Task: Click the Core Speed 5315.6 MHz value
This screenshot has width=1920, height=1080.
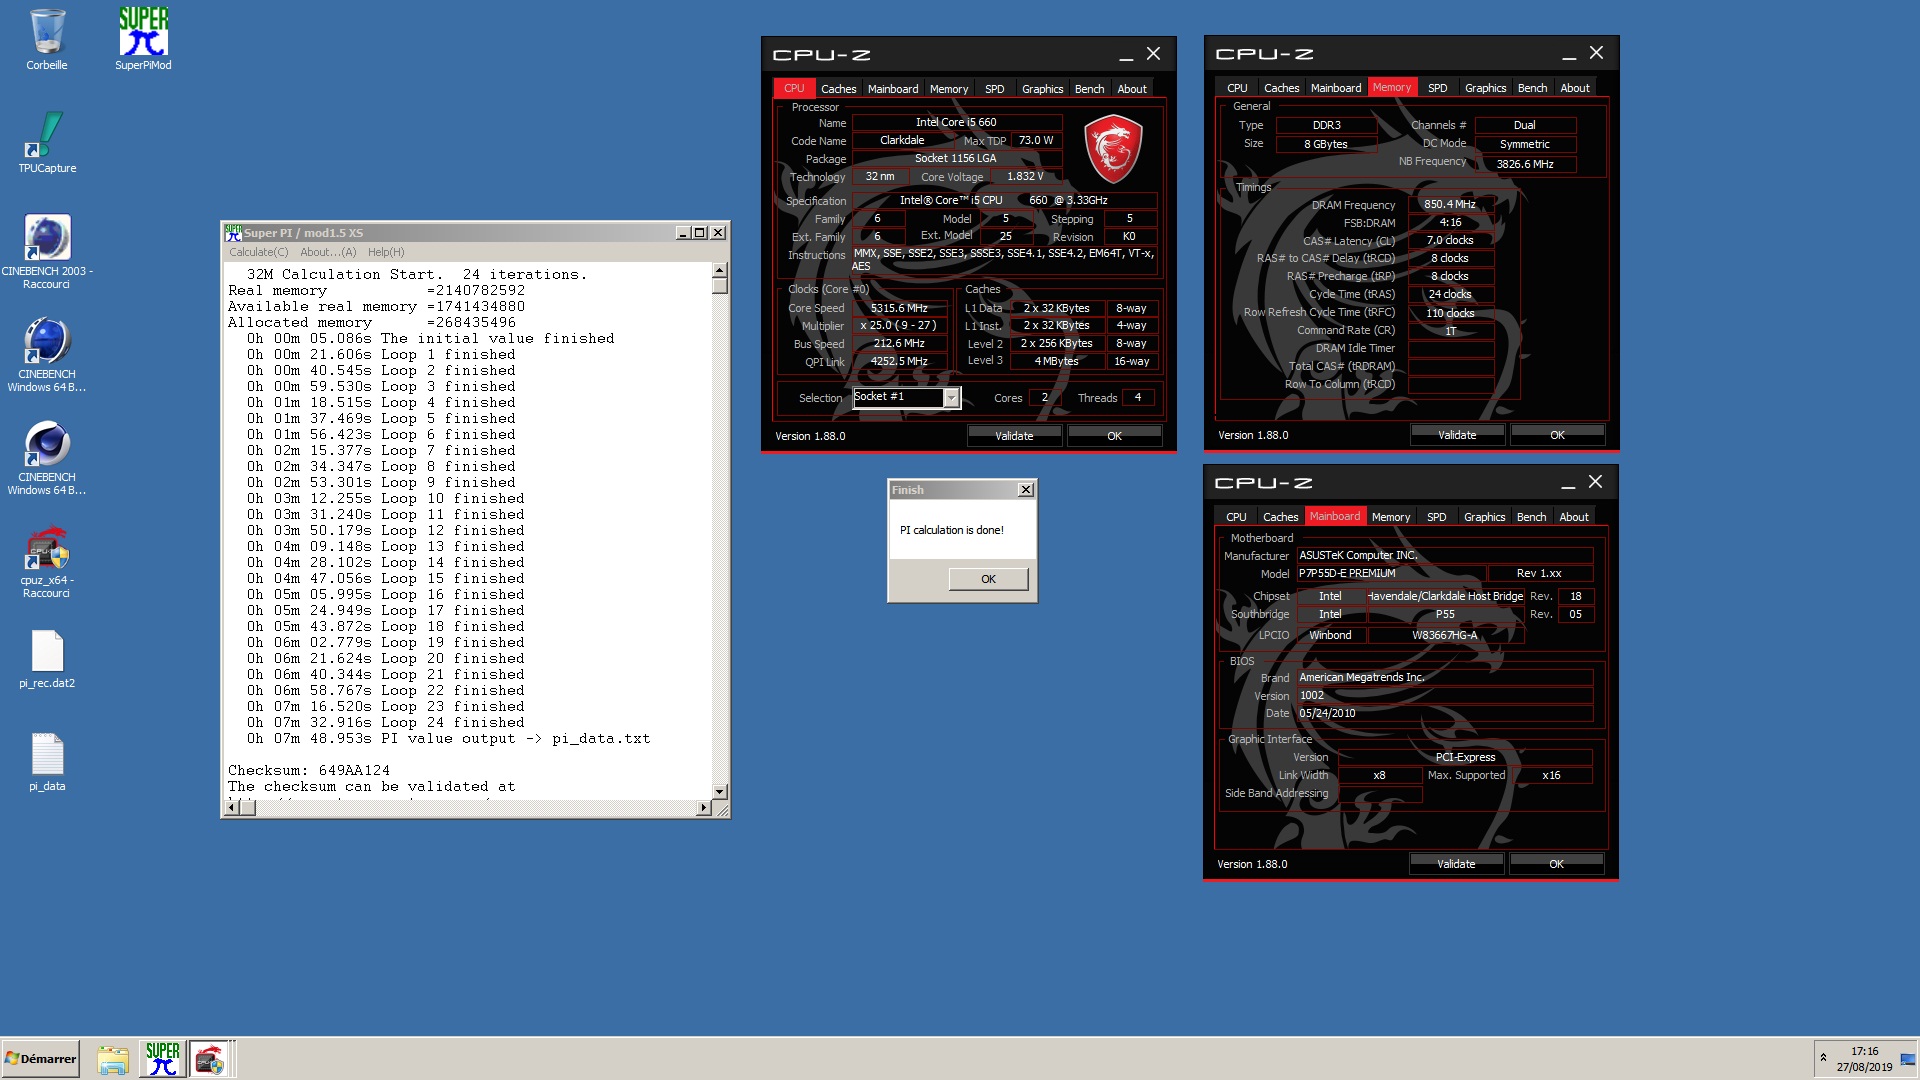Action: (x=899, y=308)
